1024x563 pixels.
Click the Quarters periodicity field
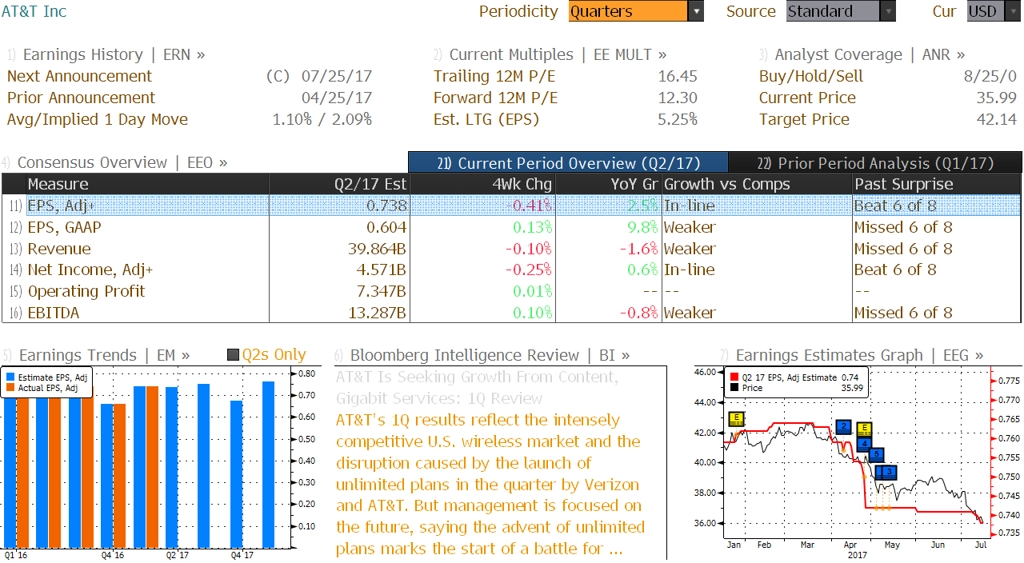pos(628,11)
